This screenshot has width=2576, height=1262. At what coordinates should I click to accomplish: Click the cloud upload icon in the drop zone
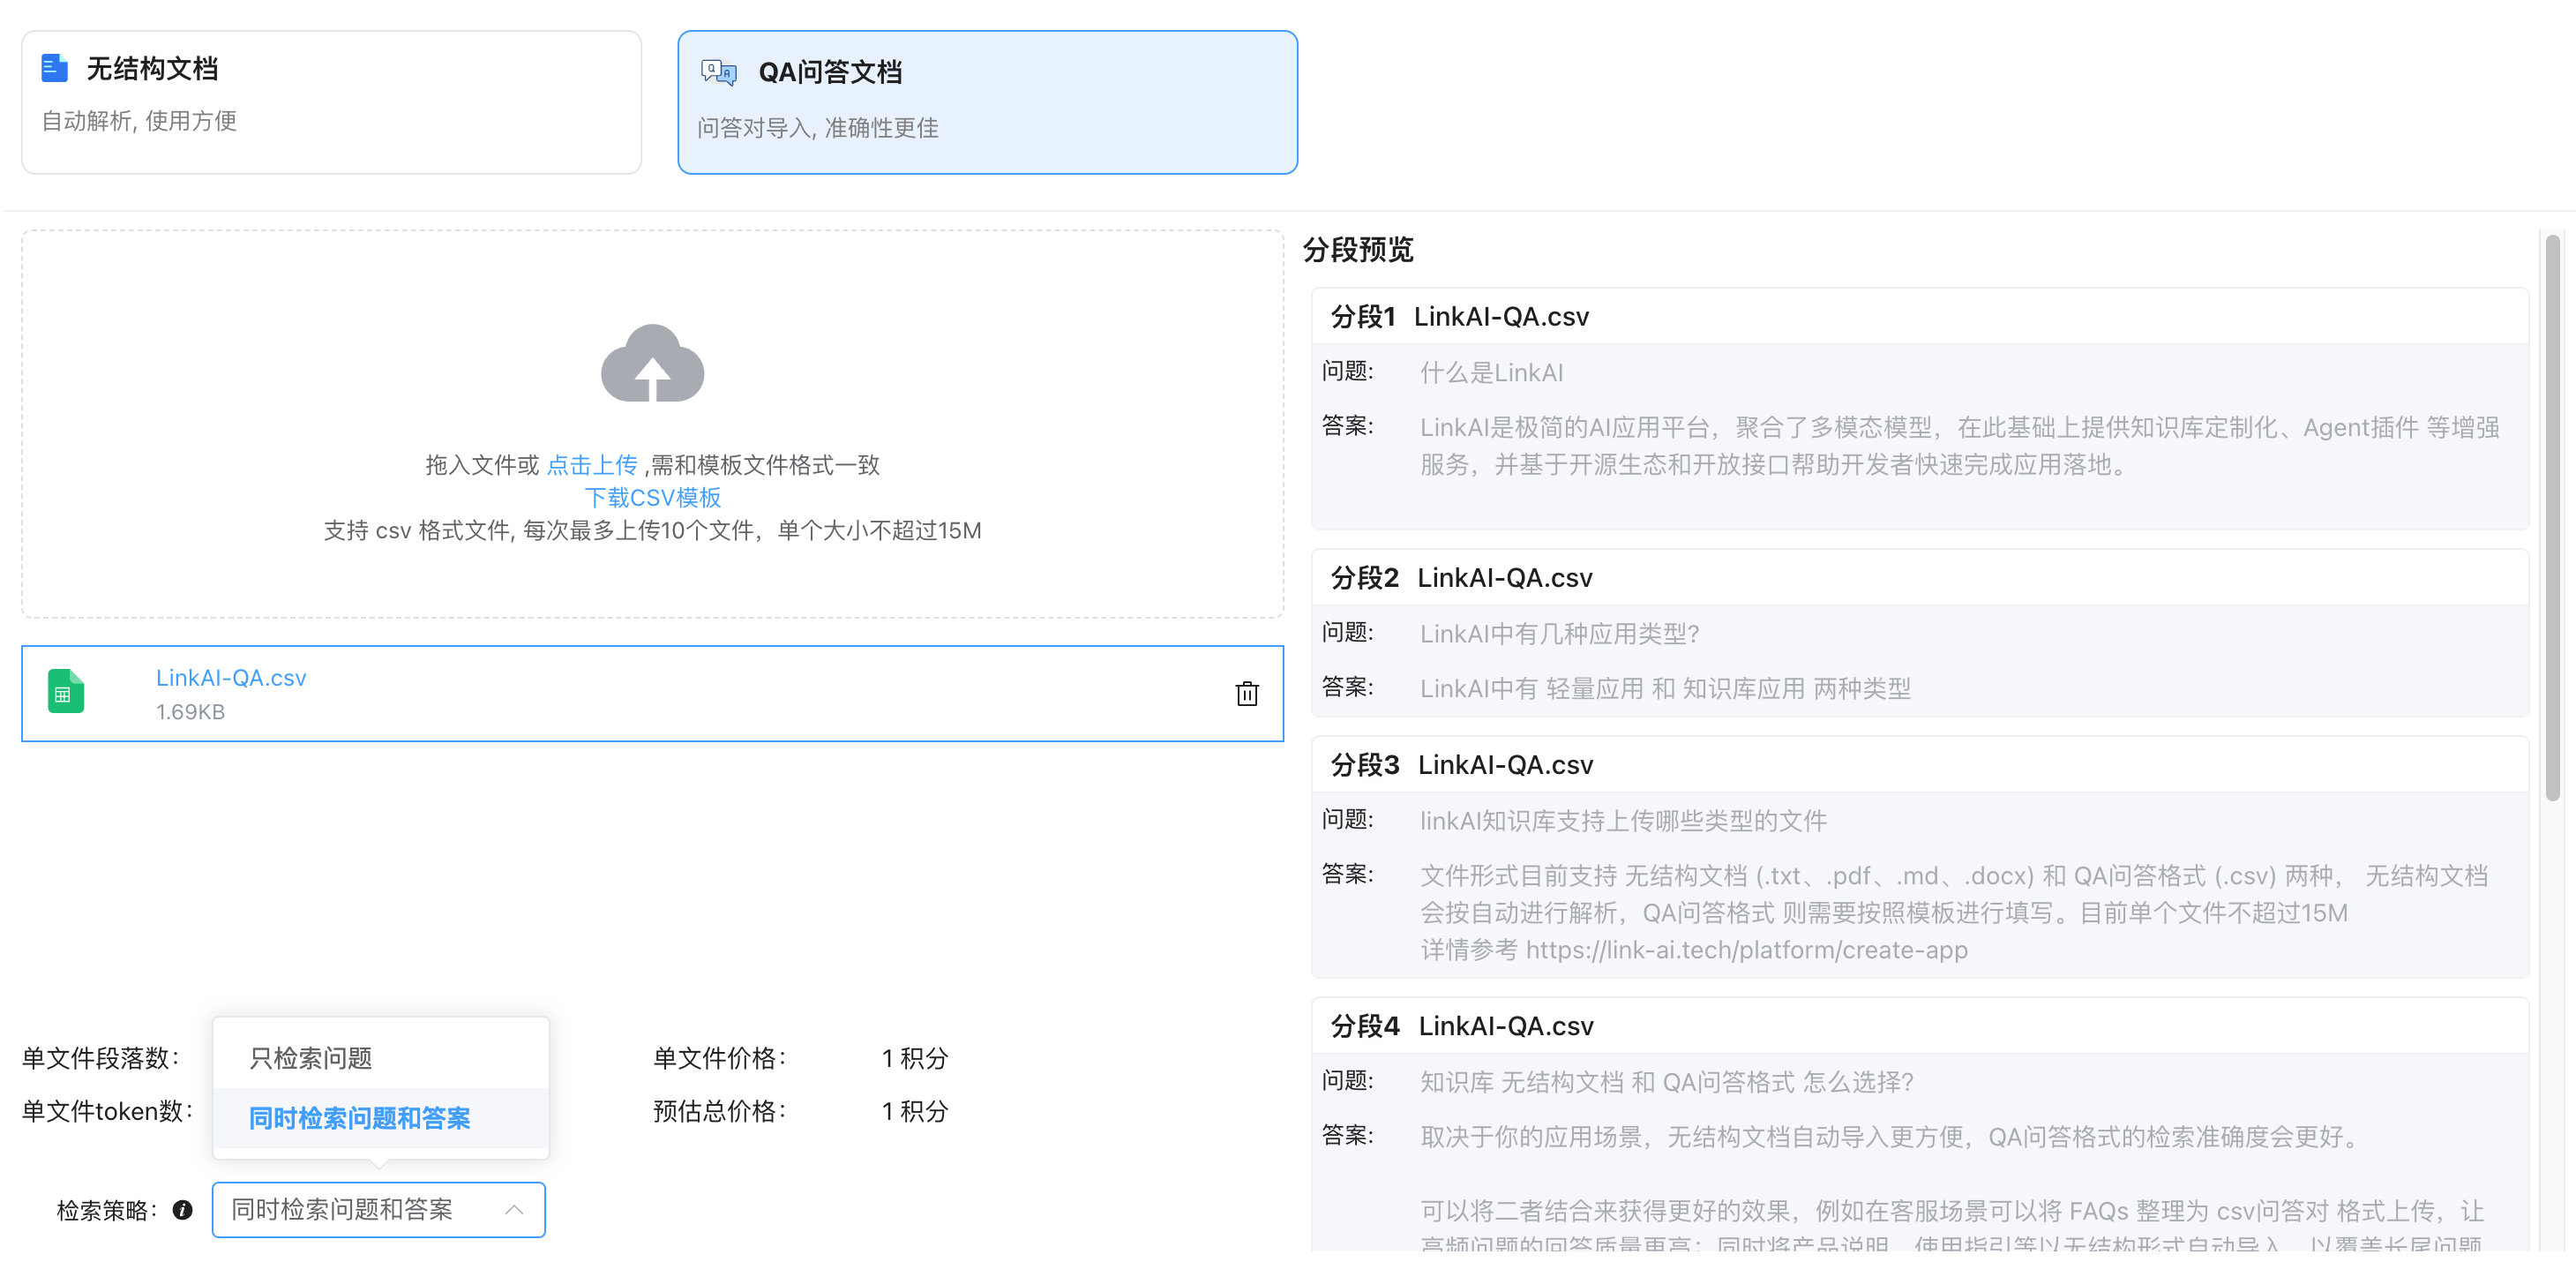point(652,365)
